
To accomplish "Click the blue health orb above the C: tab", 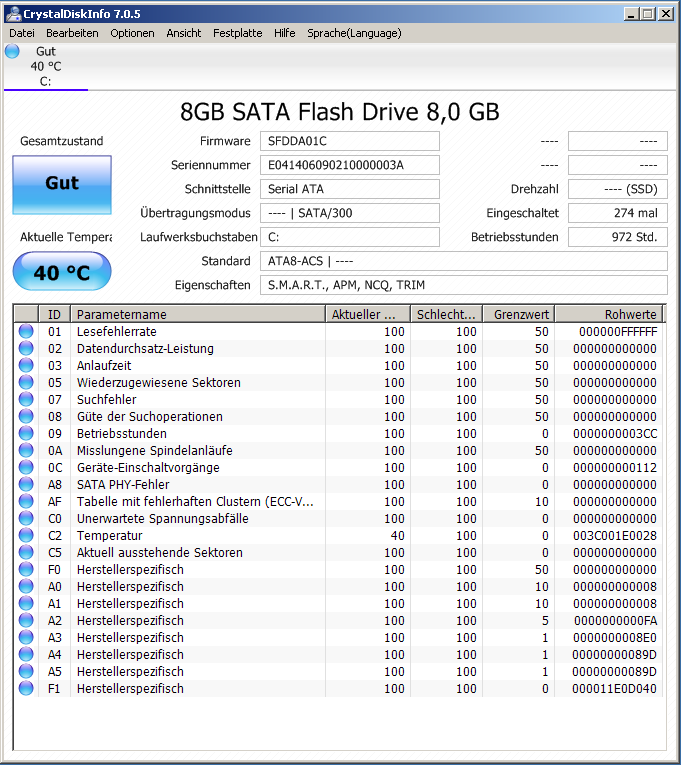I will tap(12, 51).
